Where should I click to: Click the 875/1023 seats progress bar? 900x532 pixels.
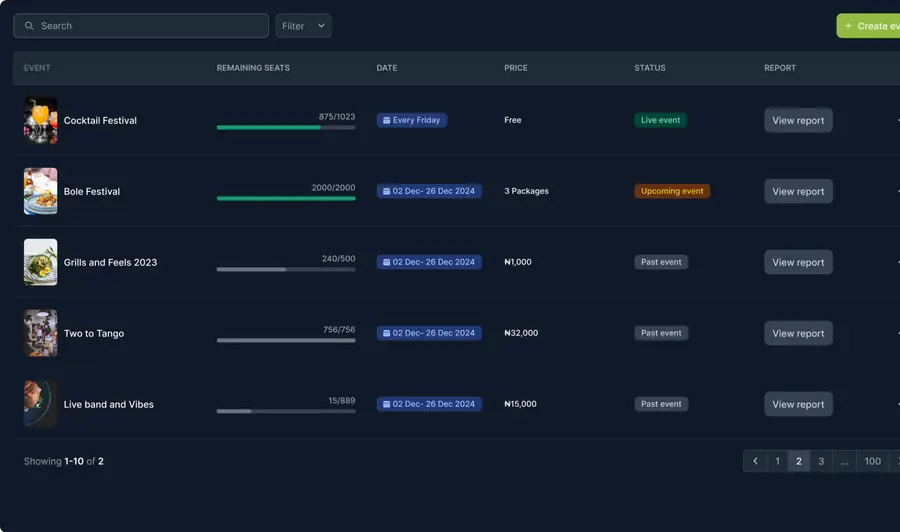point(286,127)
